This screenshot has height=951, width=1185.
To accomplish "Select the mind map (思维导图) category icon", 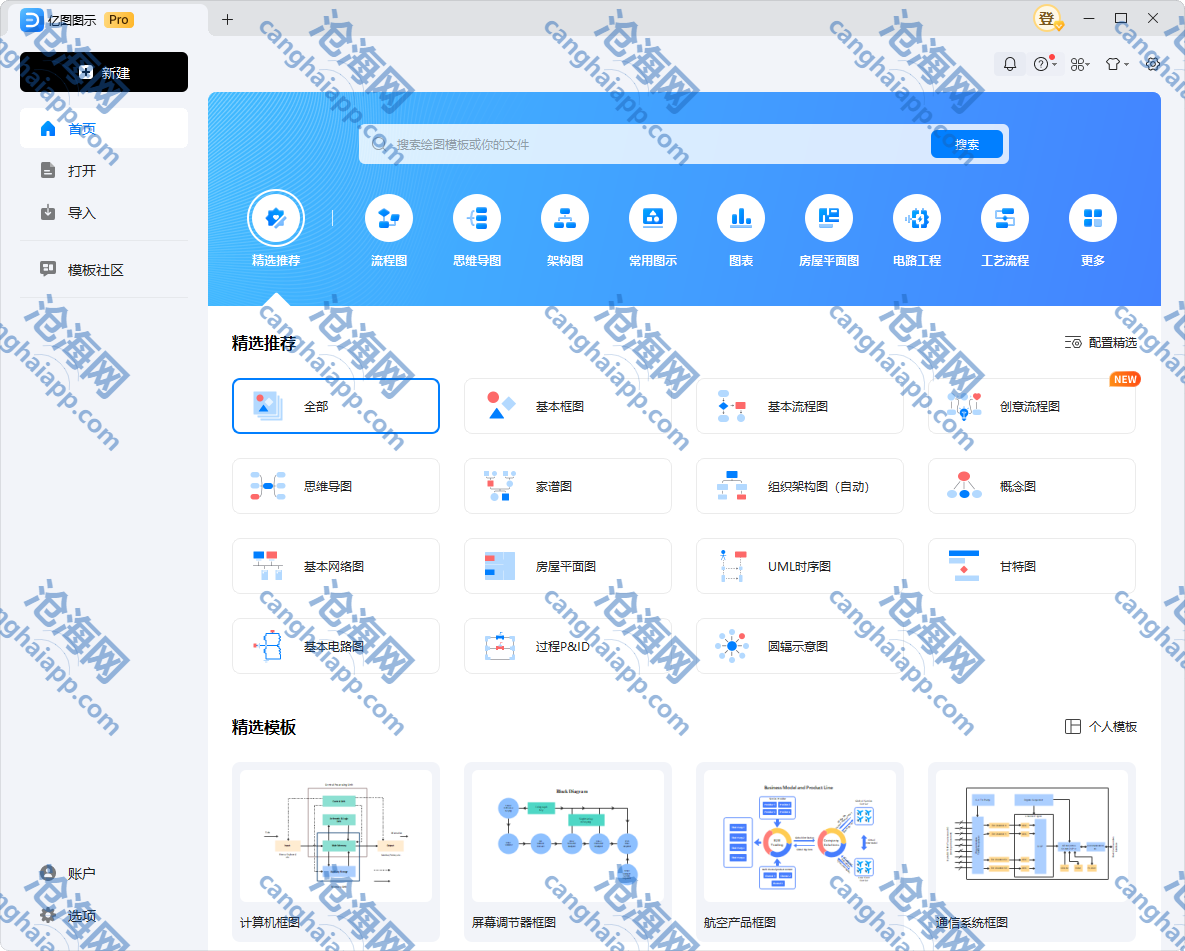I will pyautogui.click(x=477, y=219).
